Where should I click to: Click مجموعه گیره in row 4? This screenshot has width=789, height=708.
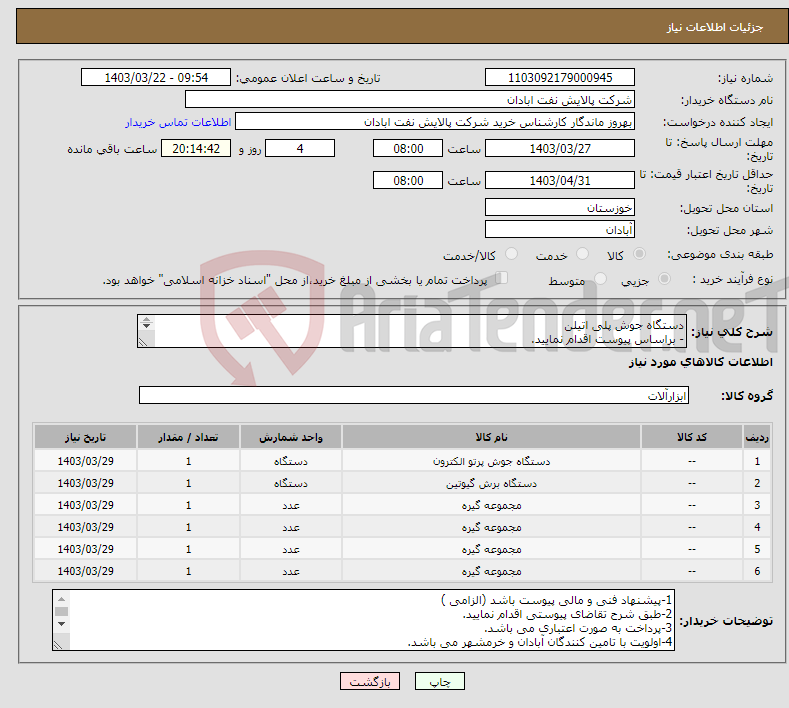492,527
